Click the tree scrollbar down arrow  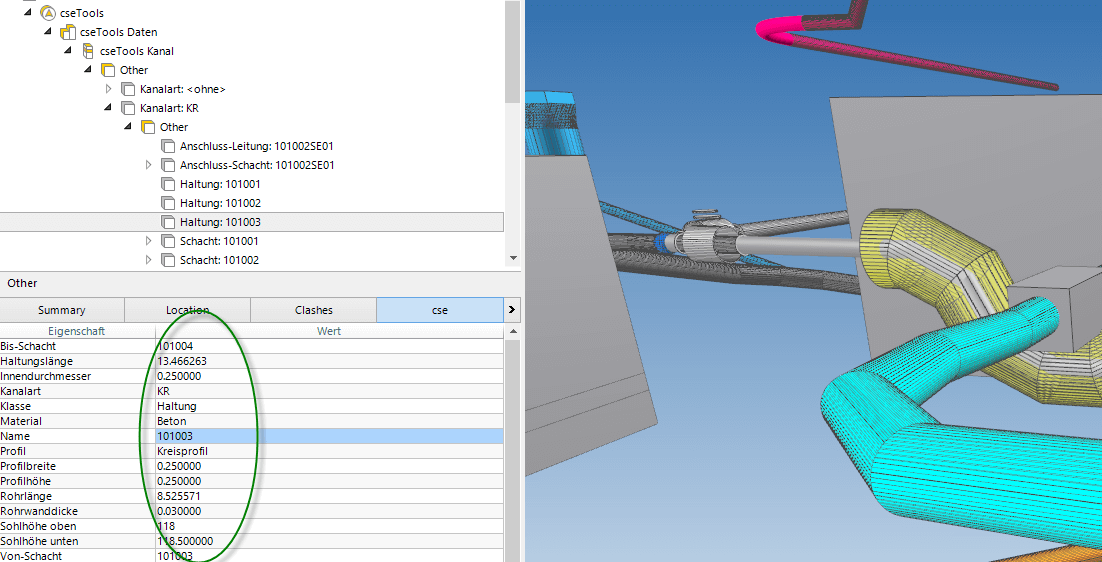point(513,258)
